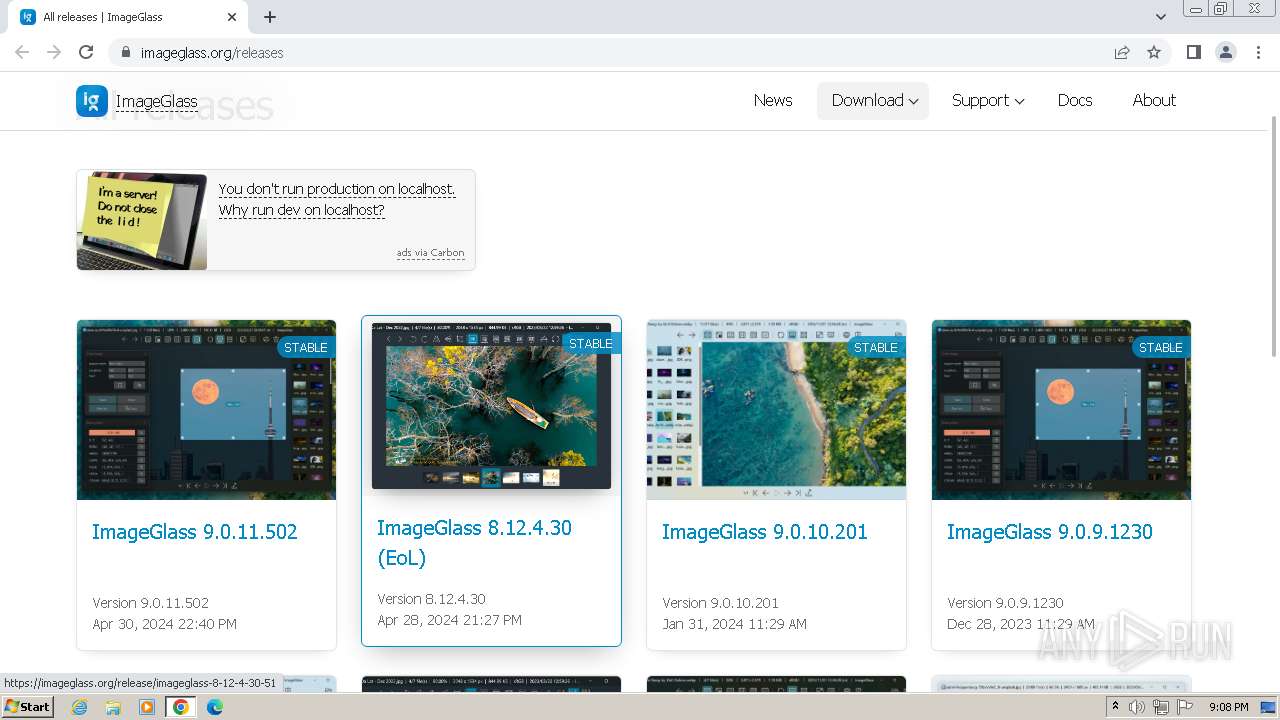The width and height of the screenshot is (1280, 720).
Task: View site information lock icon
Action: [126, 52]
